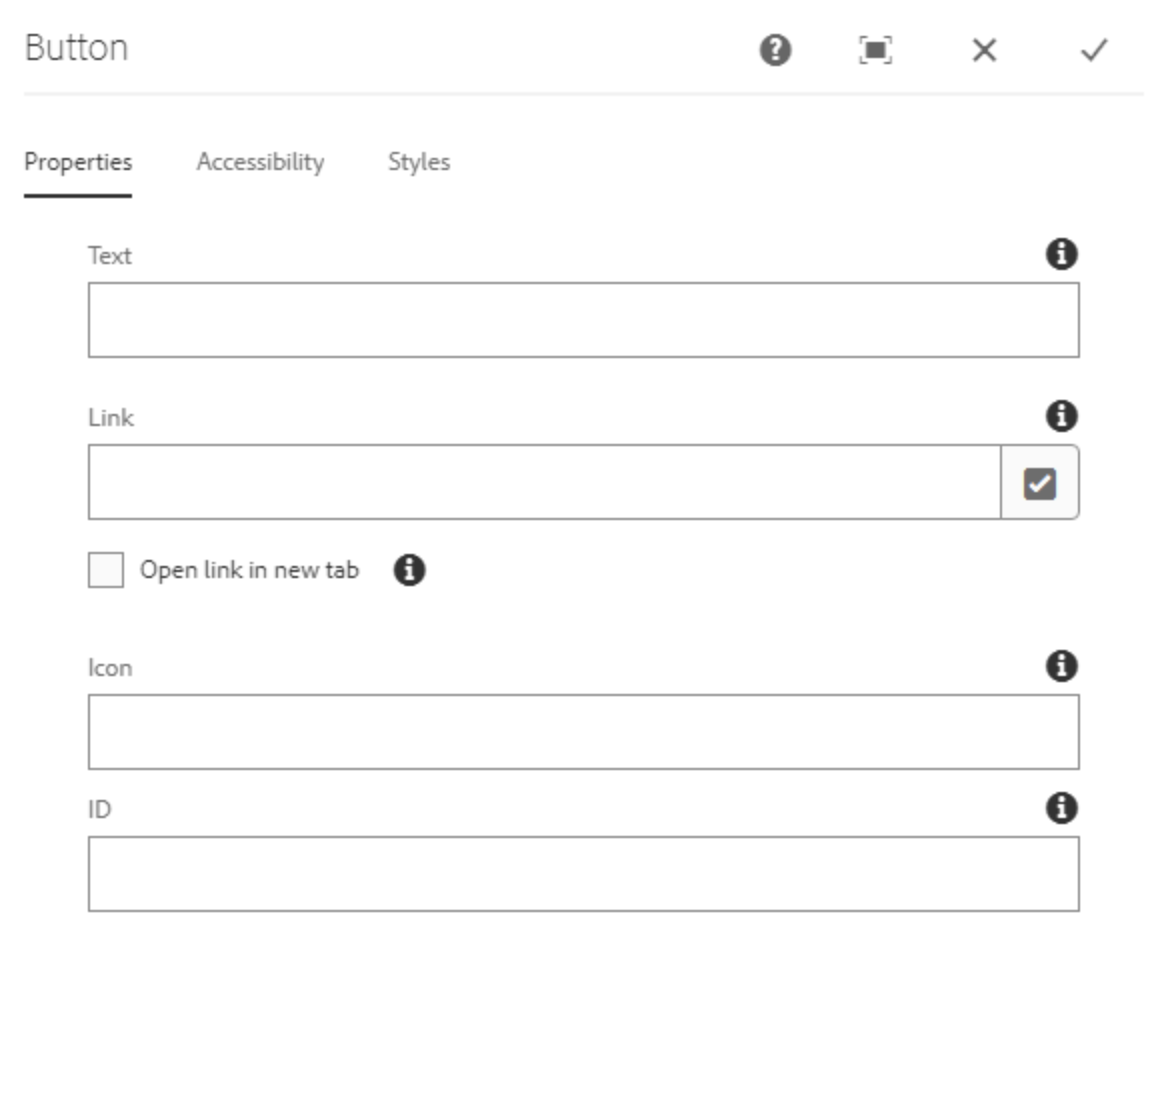
Task: Select the Properties tab
Action: click(x=78, y=162)
